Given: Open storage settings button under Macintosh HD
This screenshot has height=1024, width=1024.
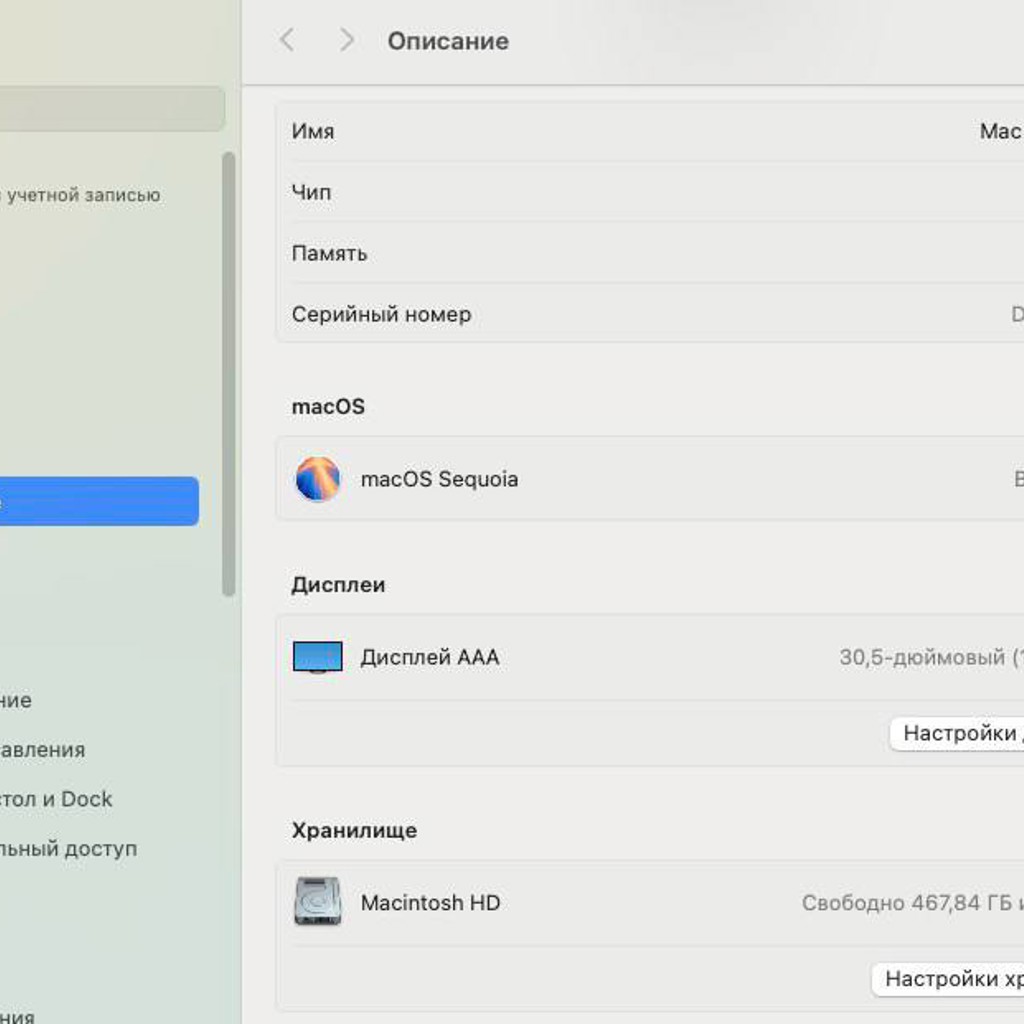Looking at the screenshot, I should tap(948, 979).
